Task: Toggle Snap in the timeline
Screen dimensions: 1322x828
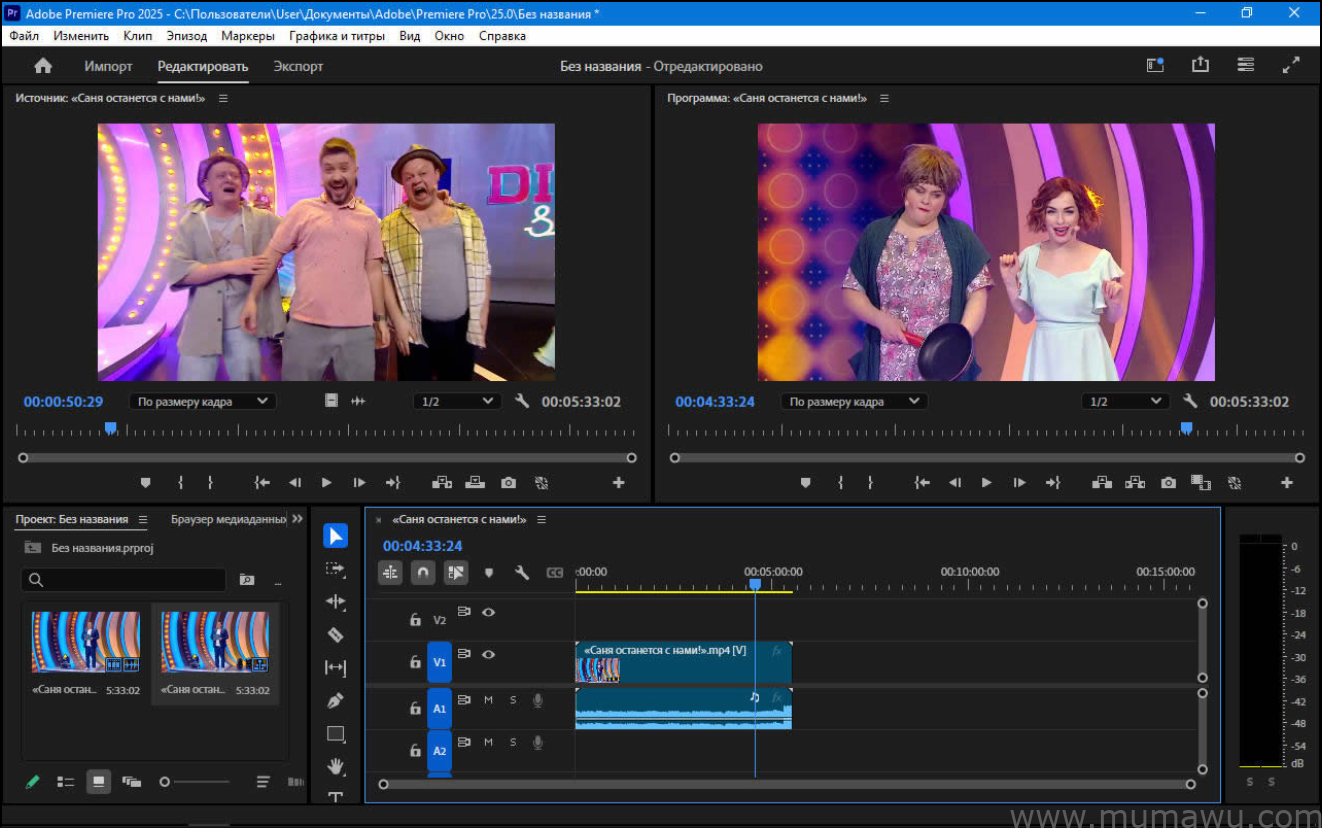Action: pyautogui.click(x=423, y=572)
